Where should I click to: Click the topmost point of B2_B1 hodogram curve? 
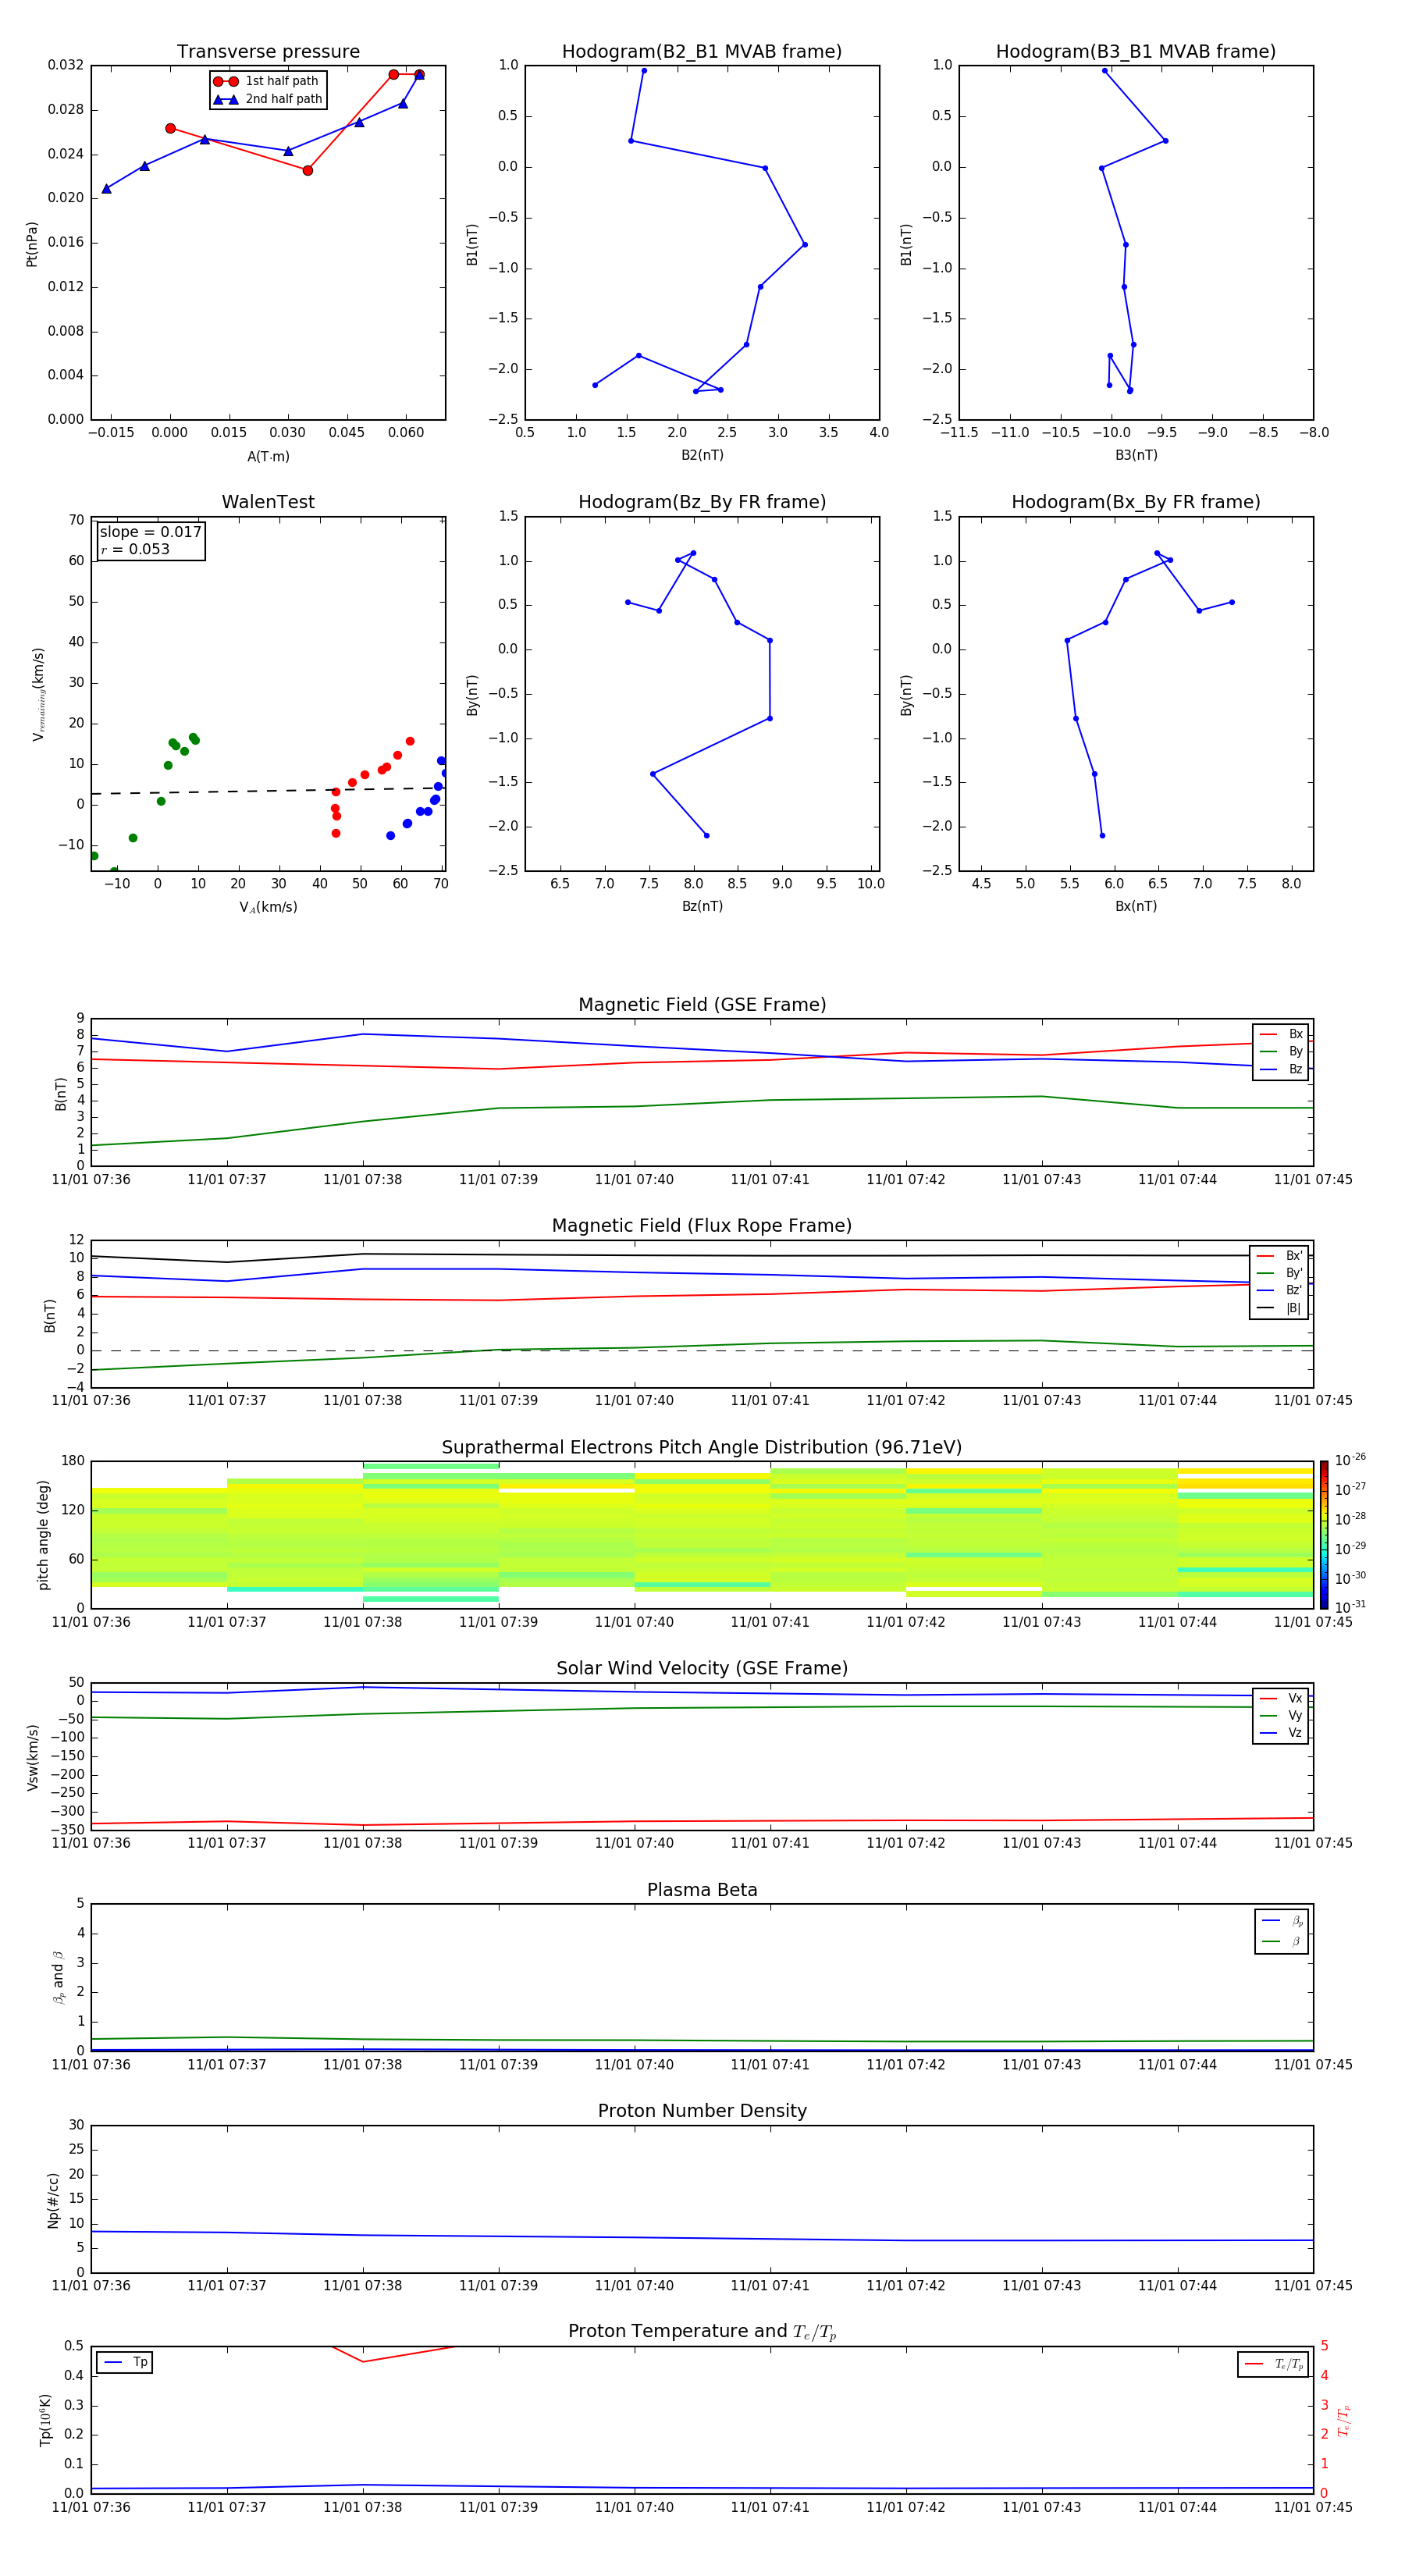(x=644, y=70)
